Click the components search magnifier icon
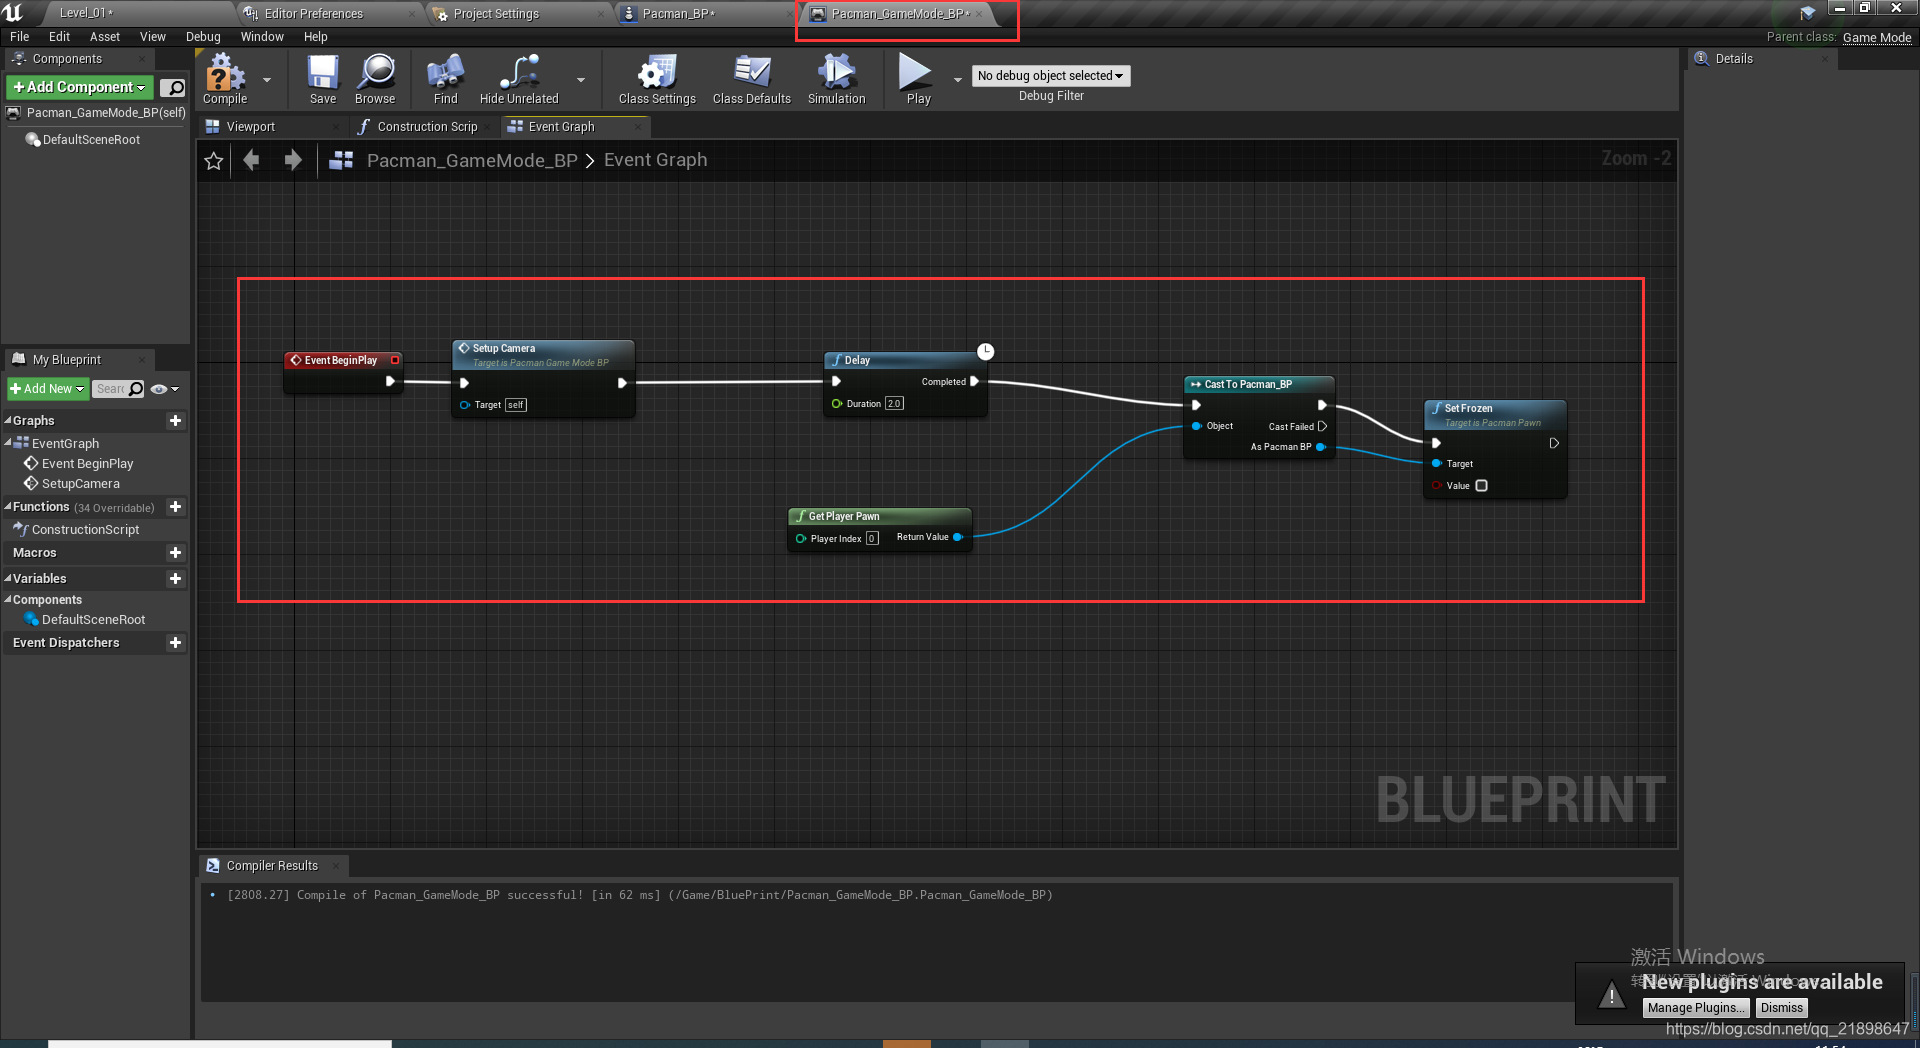 (x=173, y=88)
